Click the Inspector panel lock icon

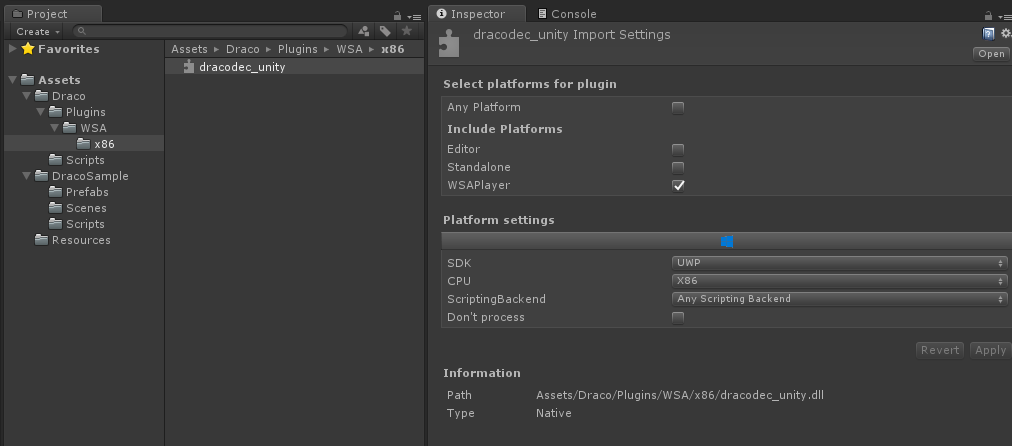coord(988,15)
